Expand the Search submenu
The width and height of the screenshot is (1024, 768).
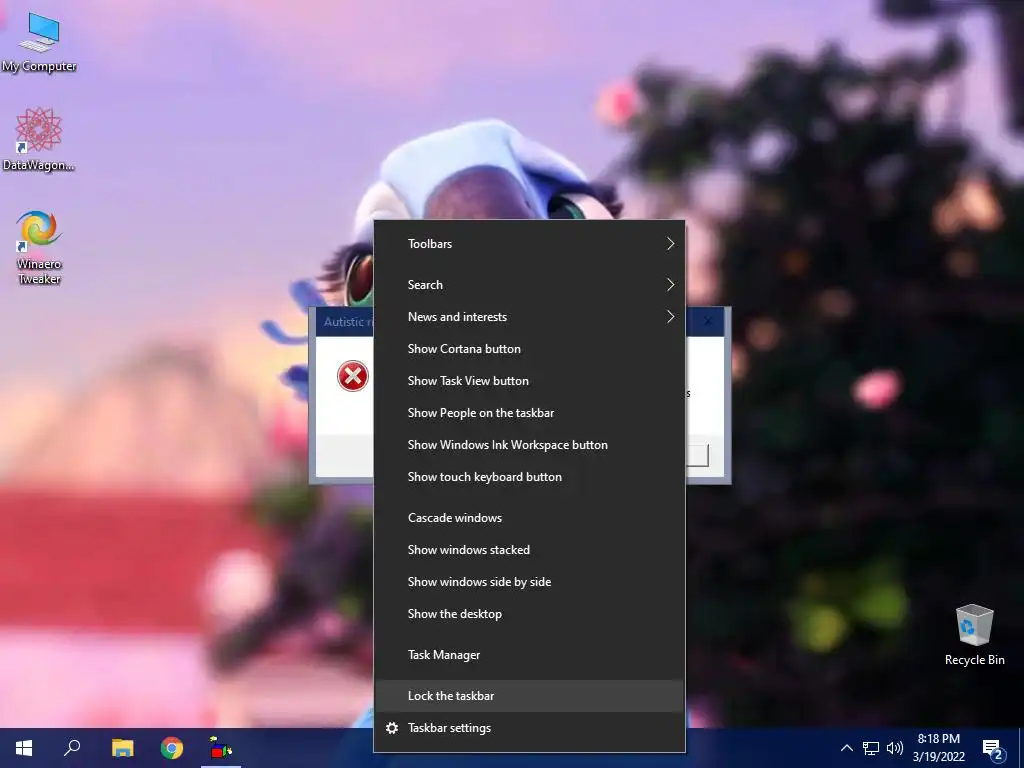pos(529,285)
